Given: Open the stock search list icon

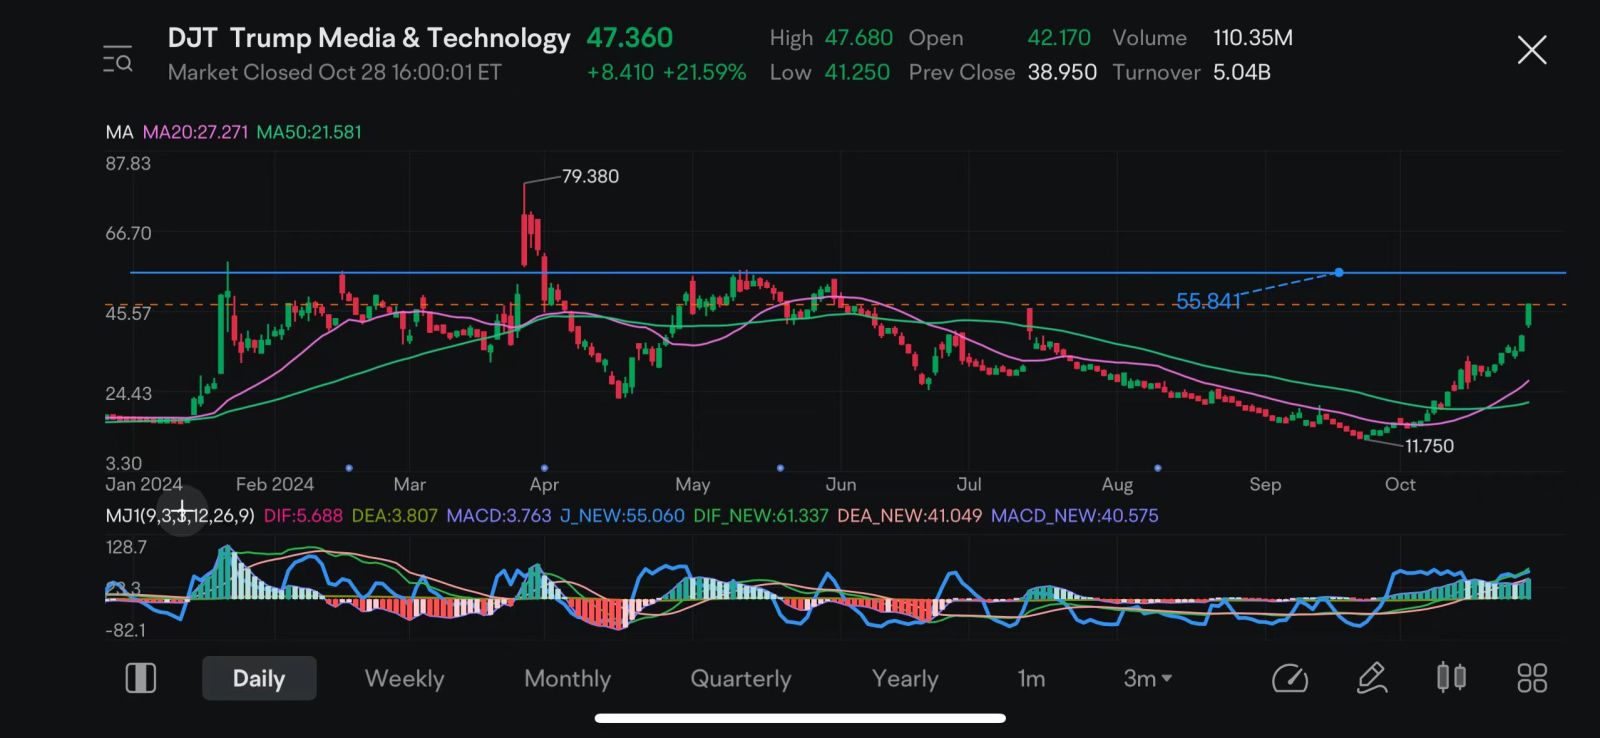Looking at the screenshot, I should [117, 59].
